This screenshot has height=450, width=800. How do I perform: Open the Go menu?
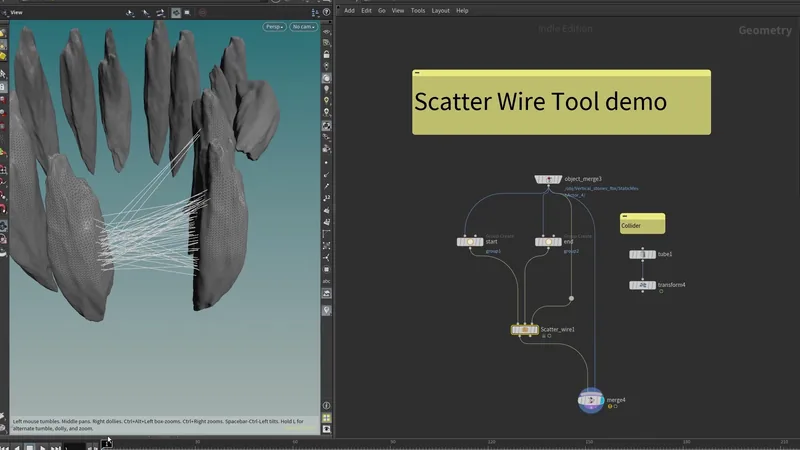click(x=382, y=11)
